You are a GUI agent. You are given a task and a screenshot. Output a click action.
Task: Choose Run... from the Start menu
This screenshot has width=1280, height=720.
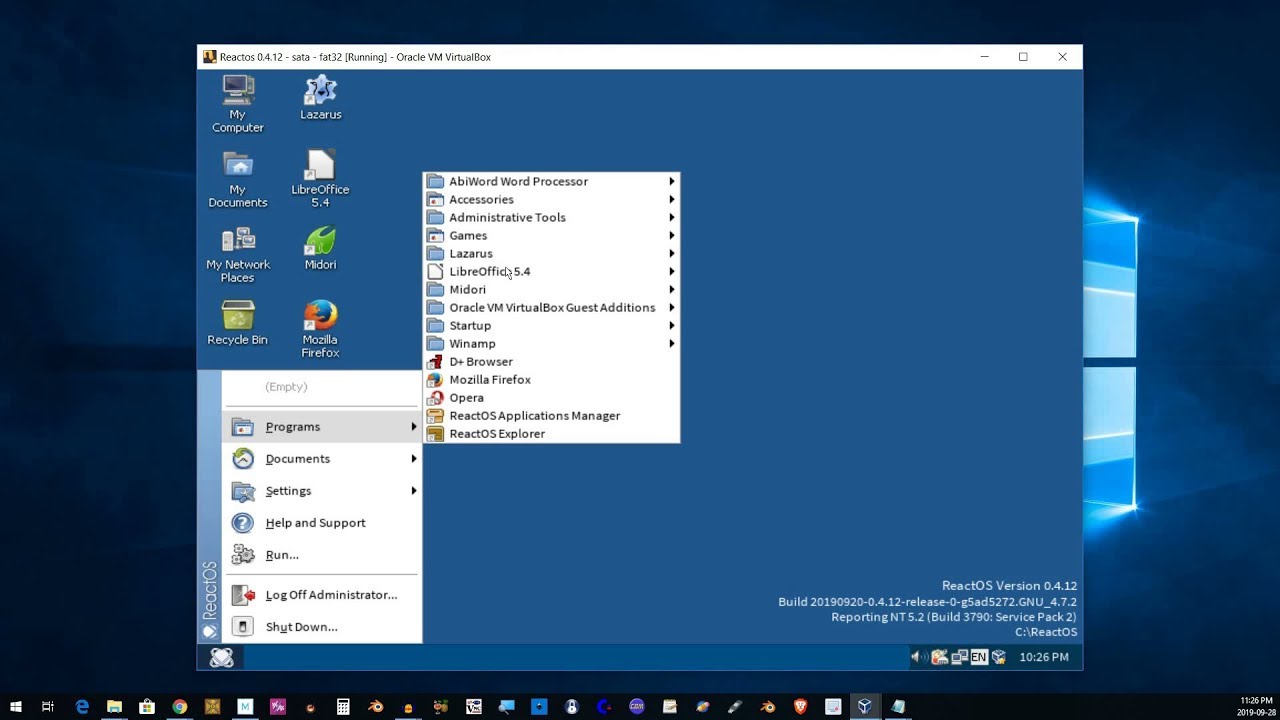tap(322, 555)
